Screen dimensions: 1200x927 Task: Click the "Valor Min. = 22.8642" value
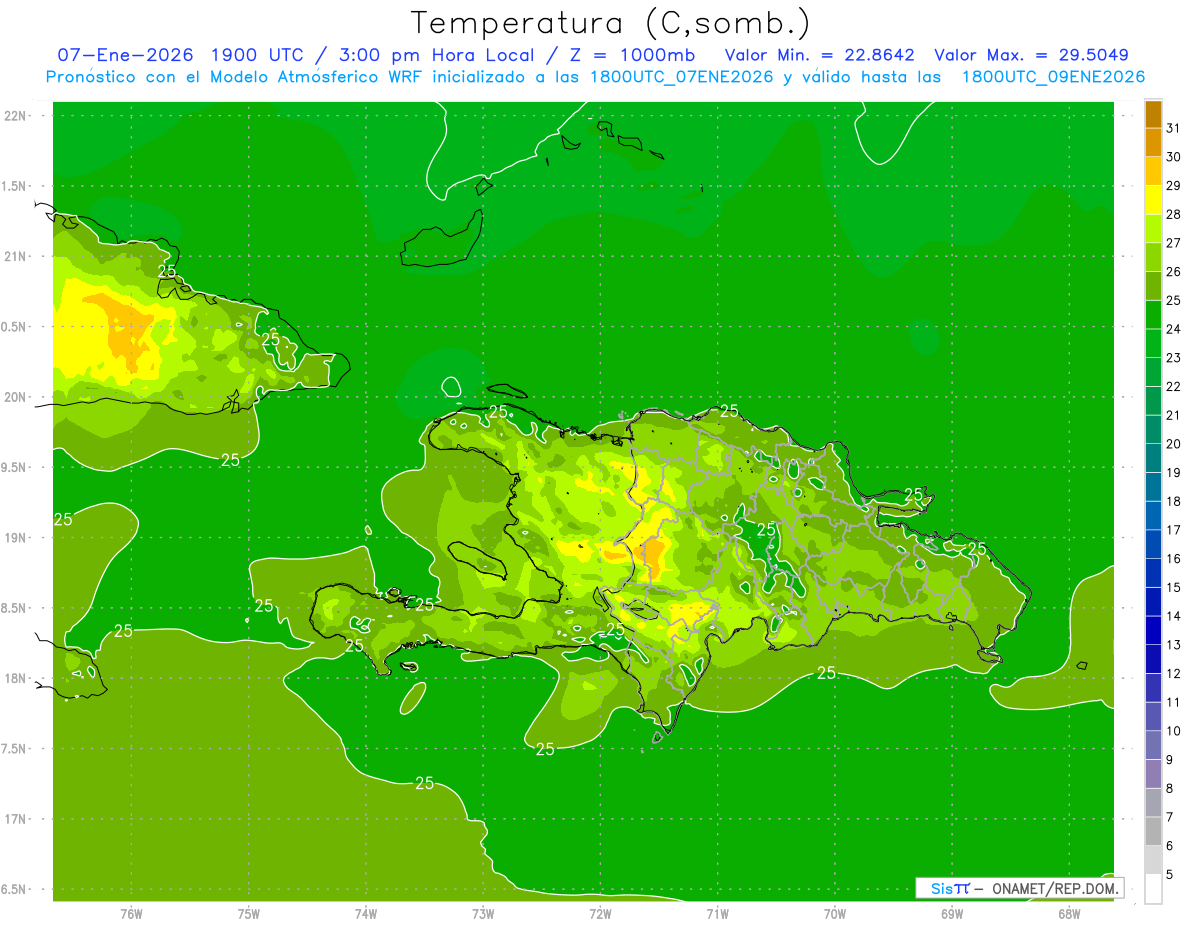pos(820,55)
